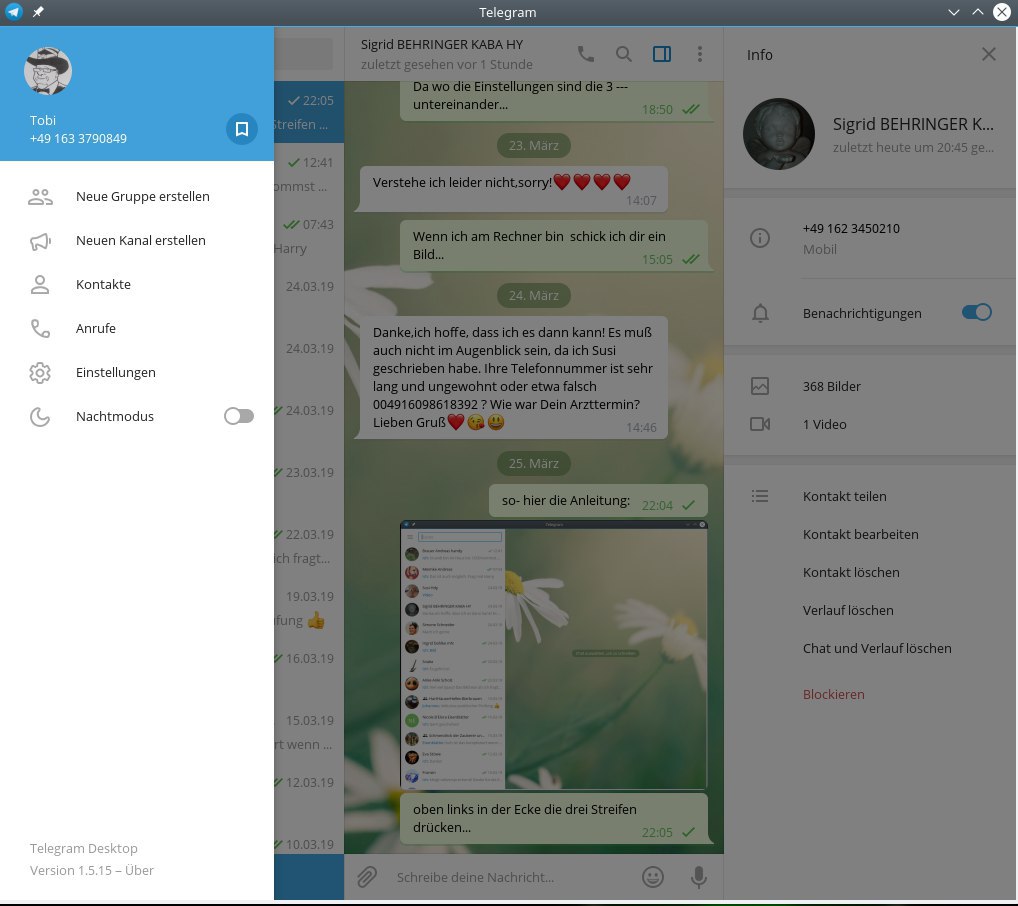Open the screenshot image in chat
The width and height of the screenshot is (1018, 906).
553,654
